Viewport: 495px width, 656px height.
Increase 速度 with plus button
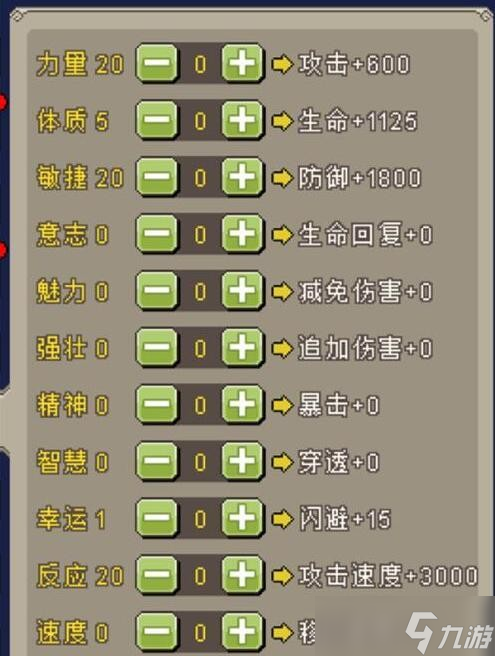pos(242,632)
